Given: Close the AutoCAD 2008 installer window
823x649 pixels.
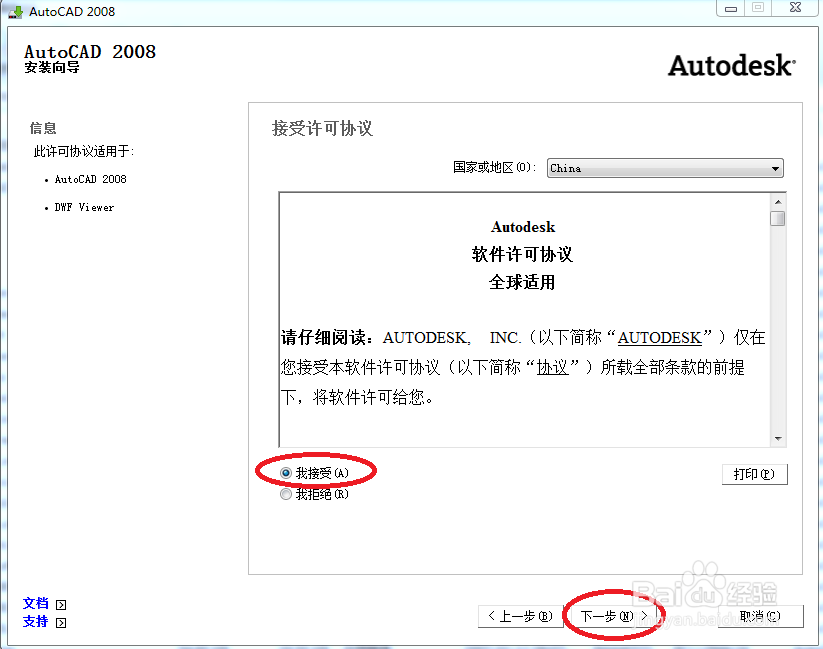Looking at the screenshot, I should (795, 8).
